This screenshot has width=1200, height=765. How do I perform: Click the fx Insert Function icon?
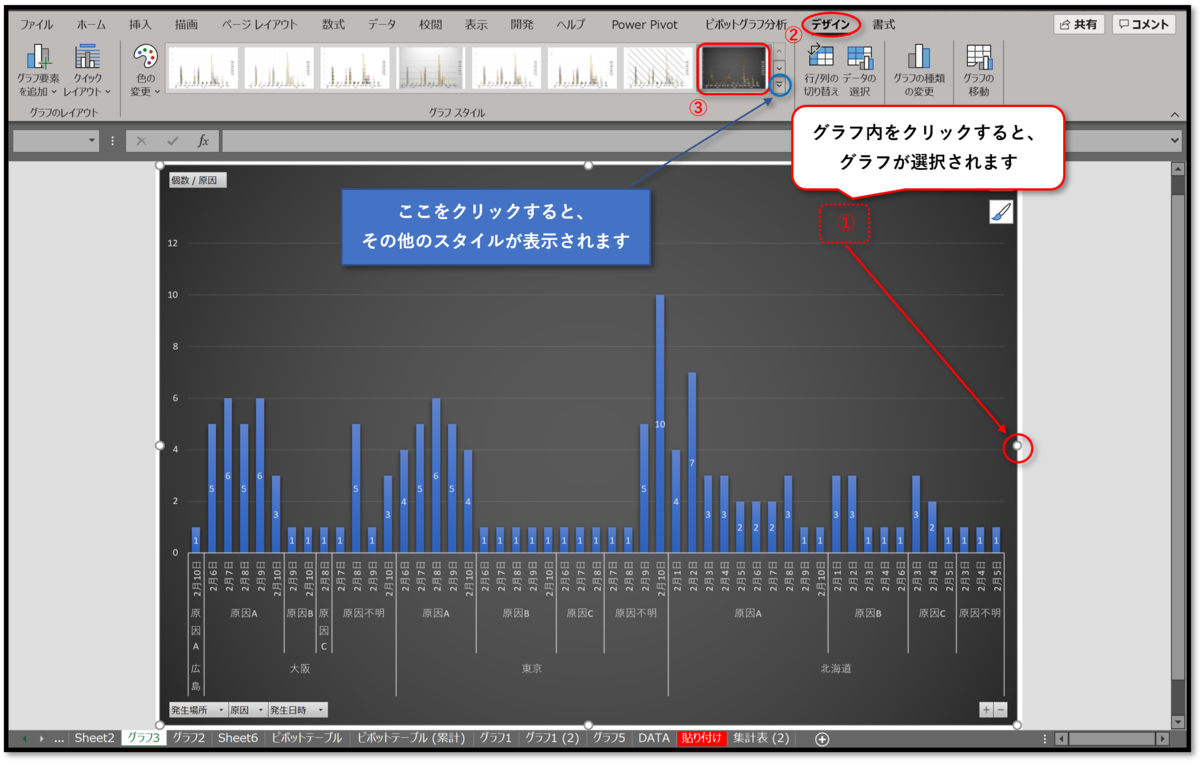click(x=204, y=140)
